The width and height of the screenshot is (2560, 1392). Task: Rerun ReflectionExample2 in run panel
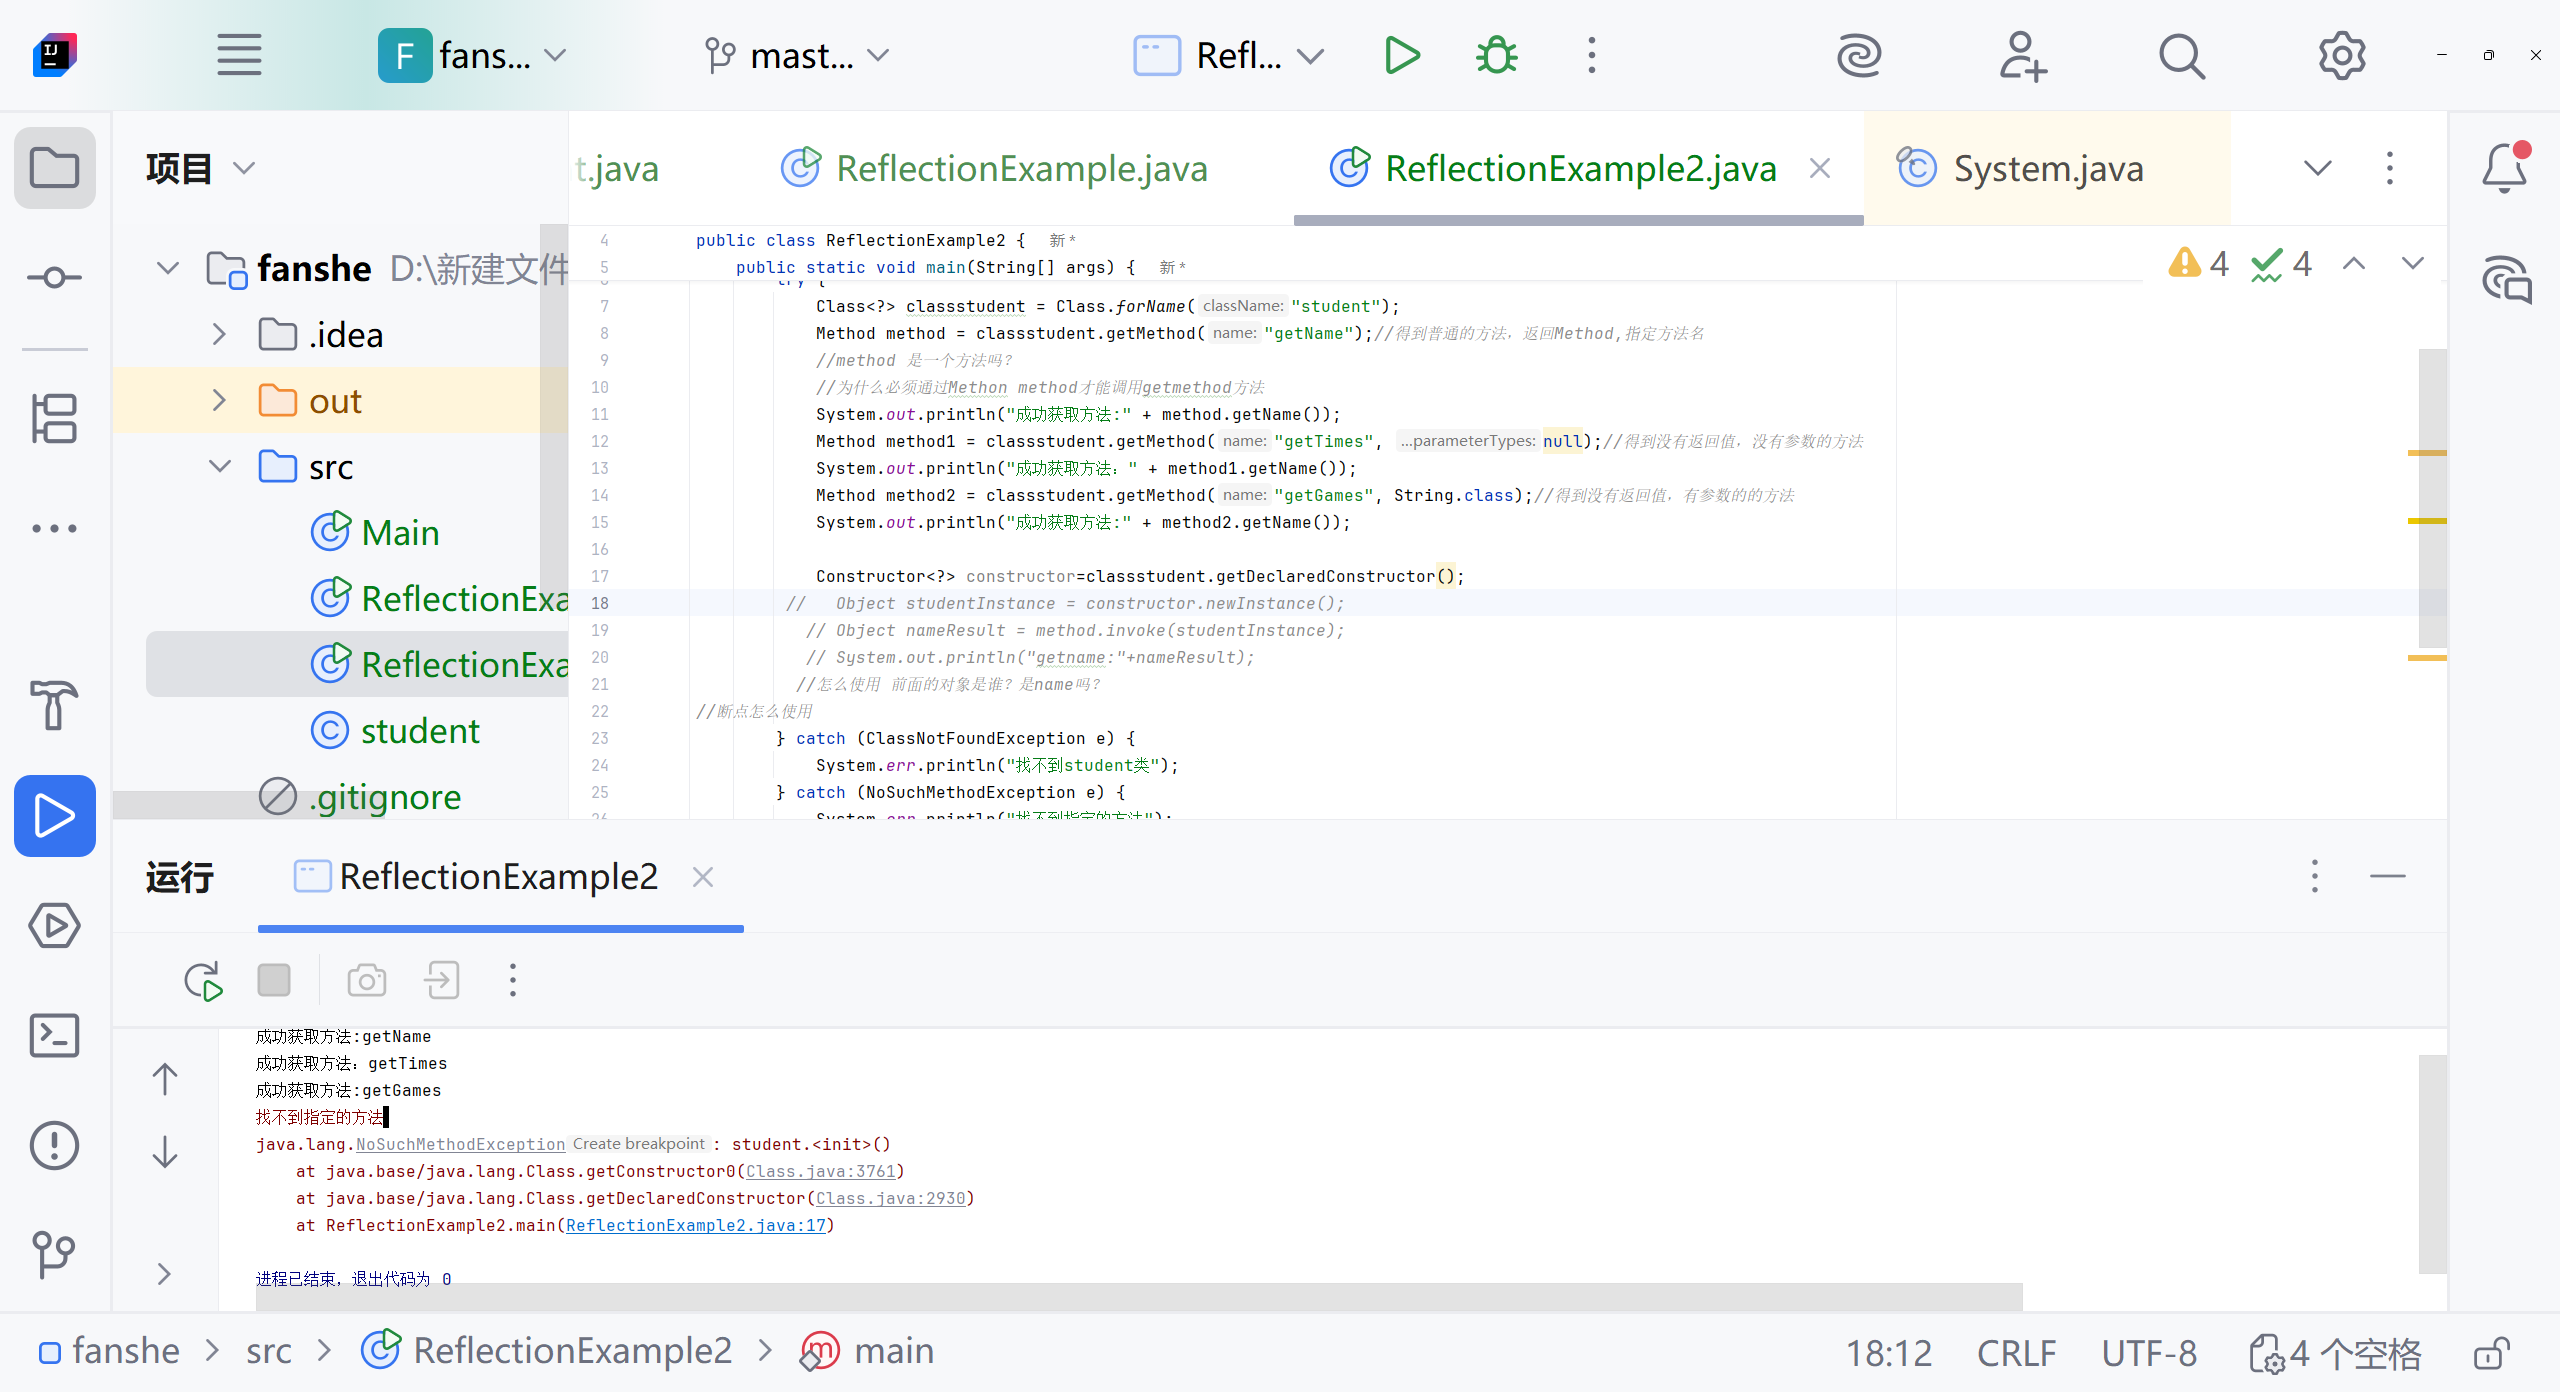click(203, 981)
